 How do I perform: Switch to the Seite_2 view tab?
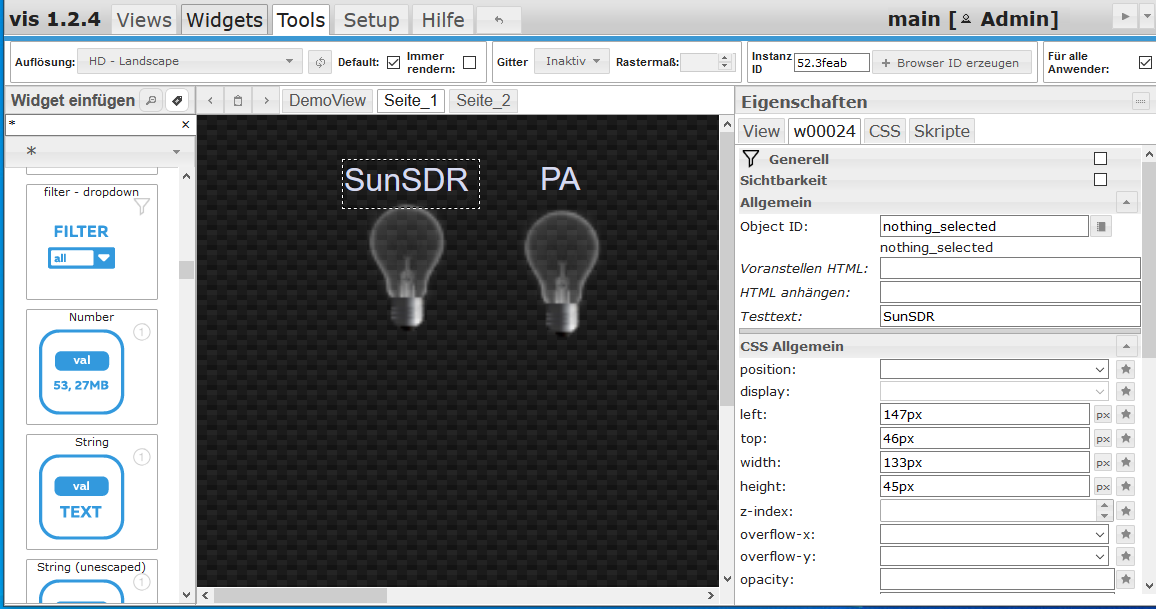(x=483, y=101)
